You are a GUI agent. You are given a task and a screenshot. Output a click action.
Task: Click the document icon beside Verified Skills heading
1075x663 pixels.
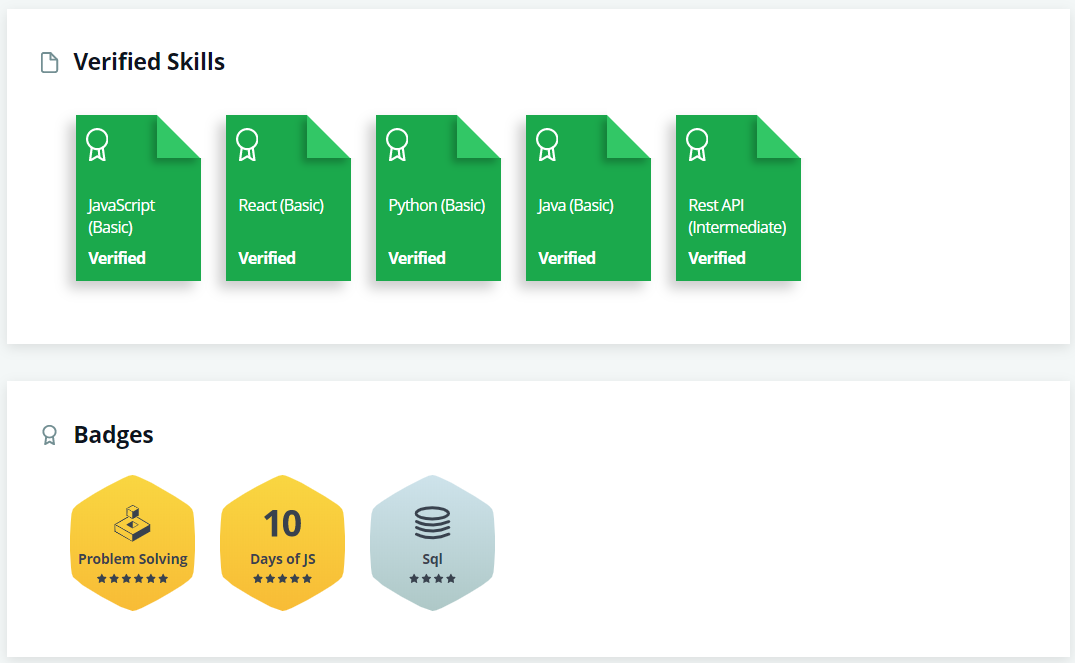coord(49,62)
